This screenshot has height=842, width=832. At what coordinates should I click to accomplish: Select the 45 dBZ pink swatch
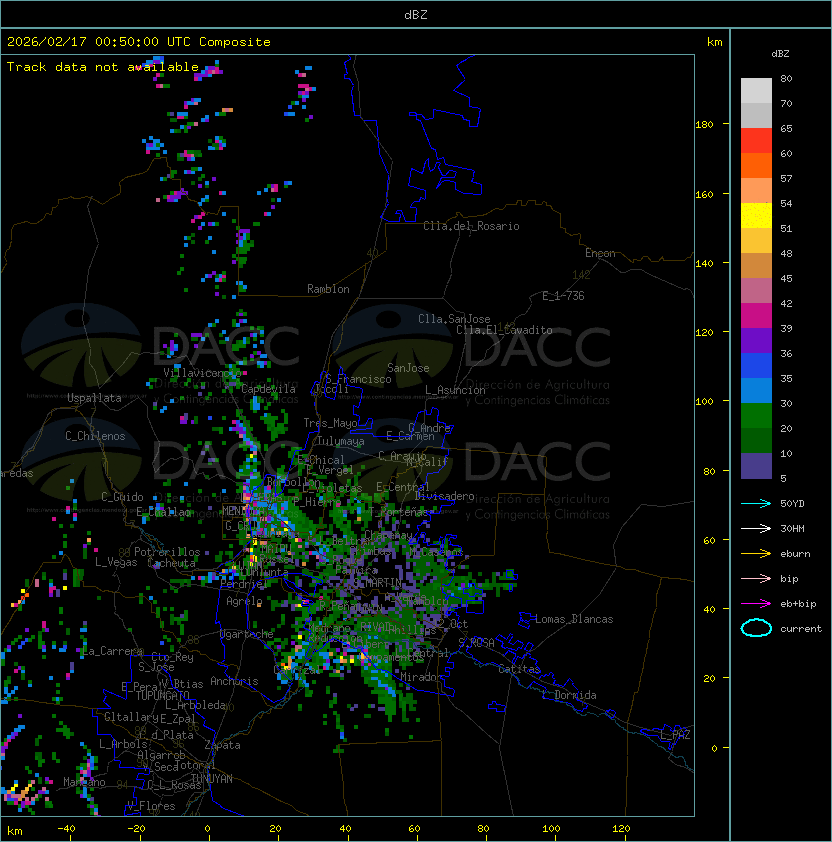756,291
